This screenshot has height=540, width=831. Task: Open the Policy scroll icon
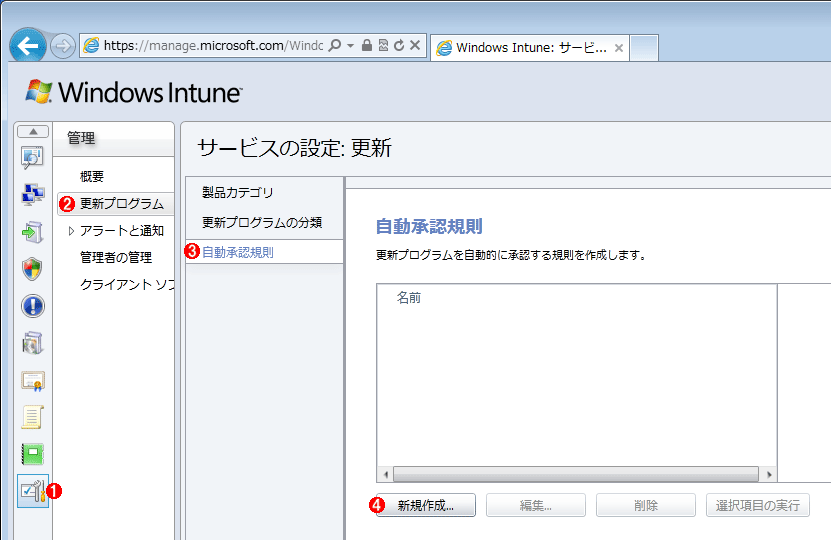(x=32, y=417)
